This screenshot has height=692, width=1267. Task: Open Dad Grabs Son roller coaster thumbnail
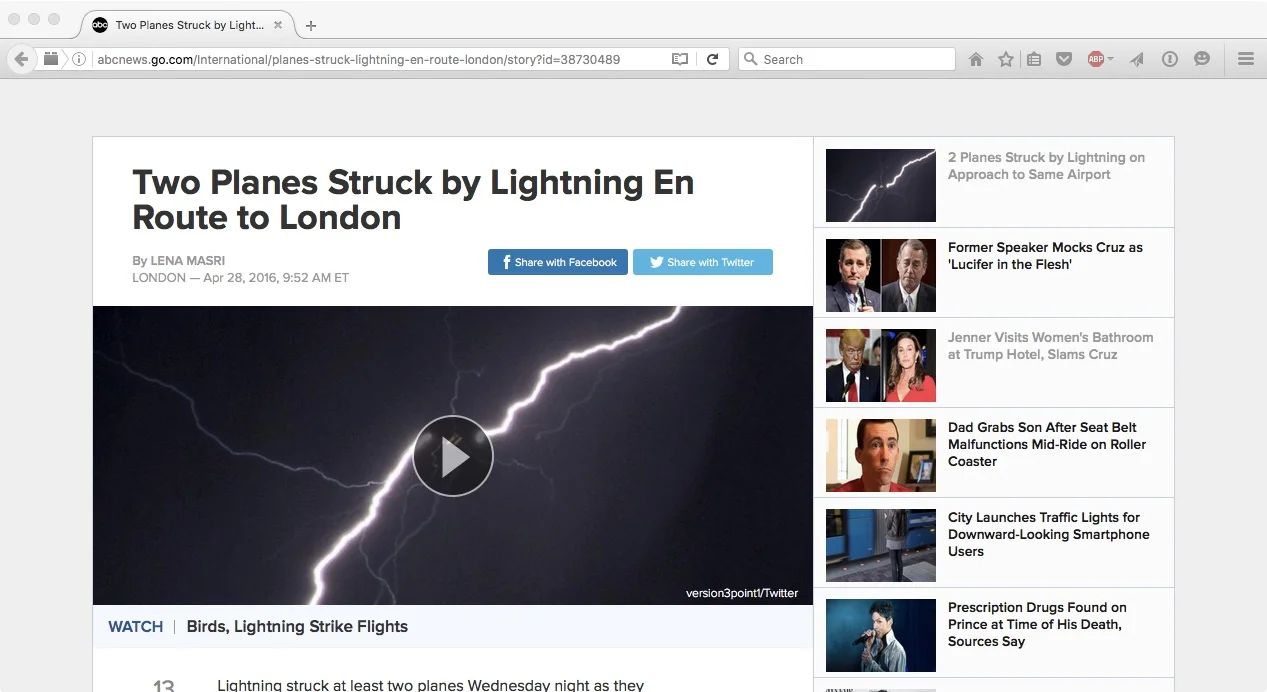[881, 456]
